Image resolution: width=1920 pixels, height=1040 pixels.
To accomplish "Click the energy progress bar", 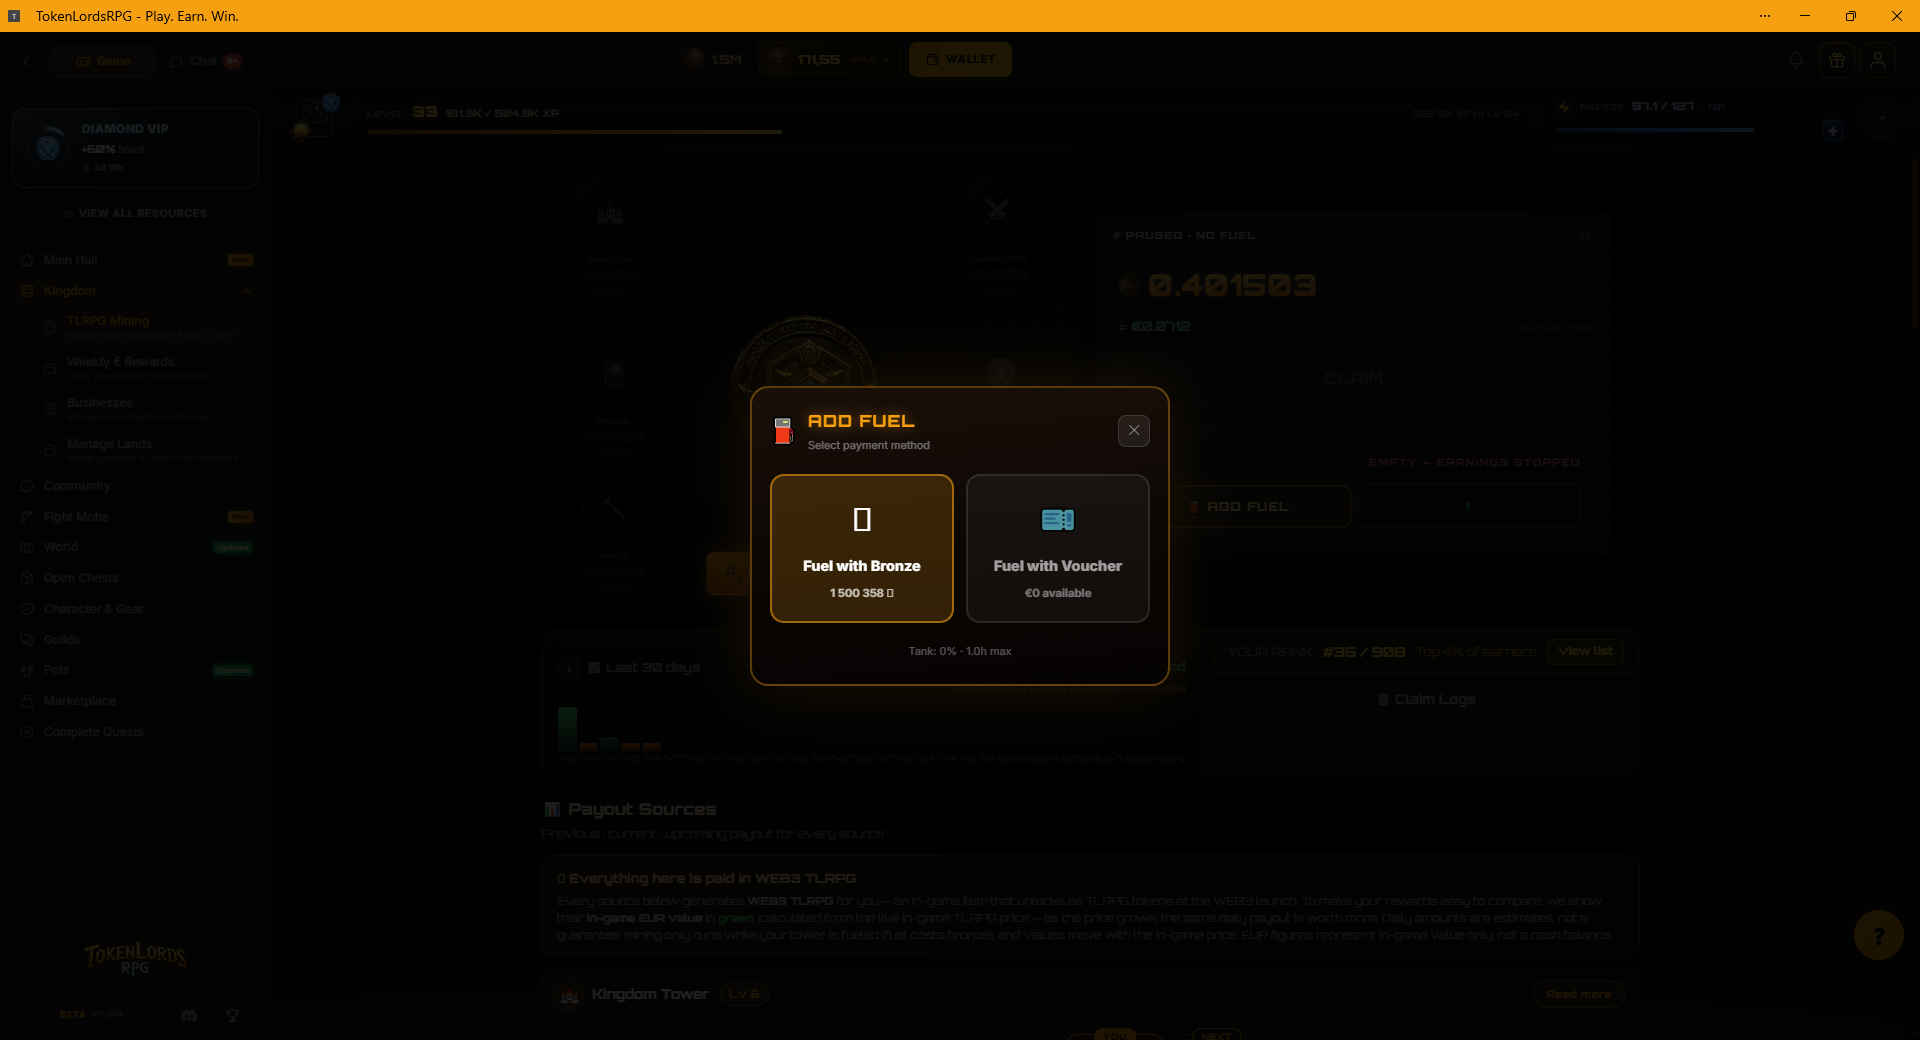I will click(1655, 130).
